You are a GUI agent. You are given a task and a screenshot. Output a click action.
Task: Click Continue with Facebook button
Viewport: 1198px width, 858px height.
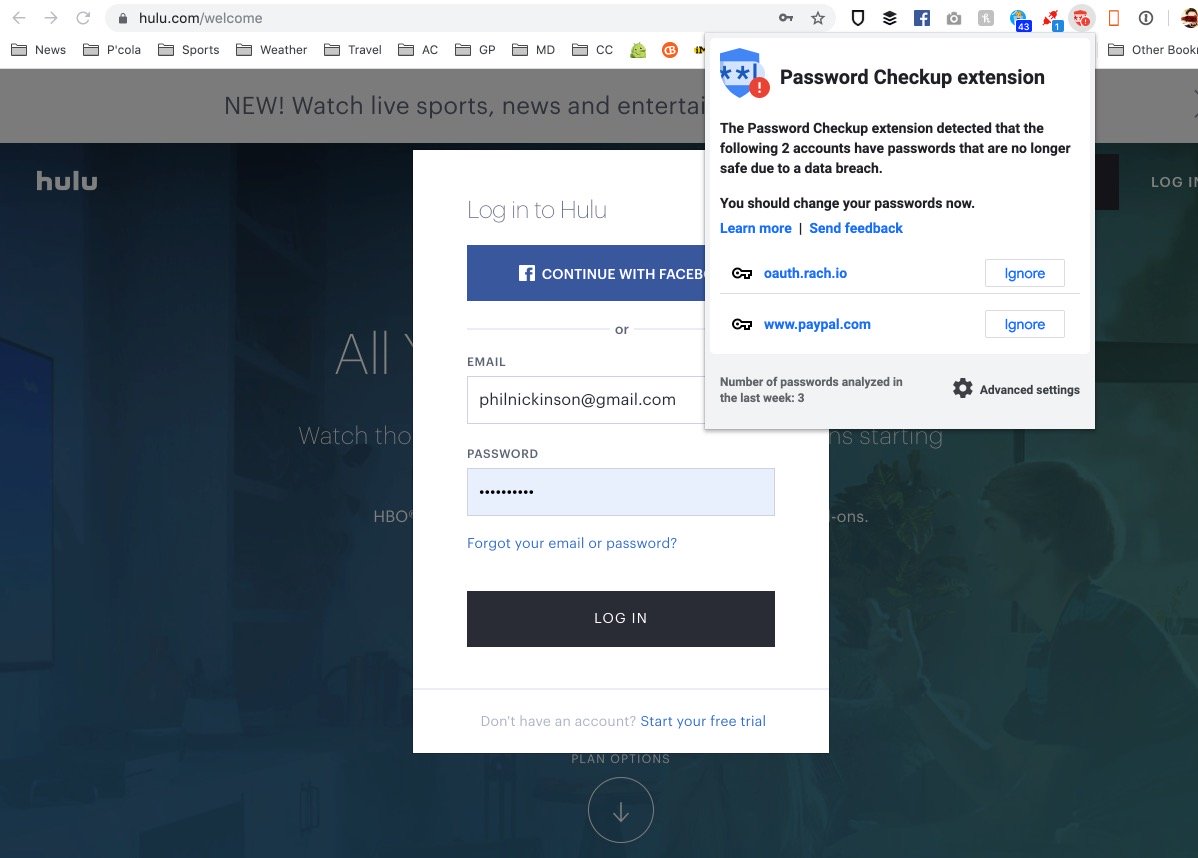click(586, 273)
